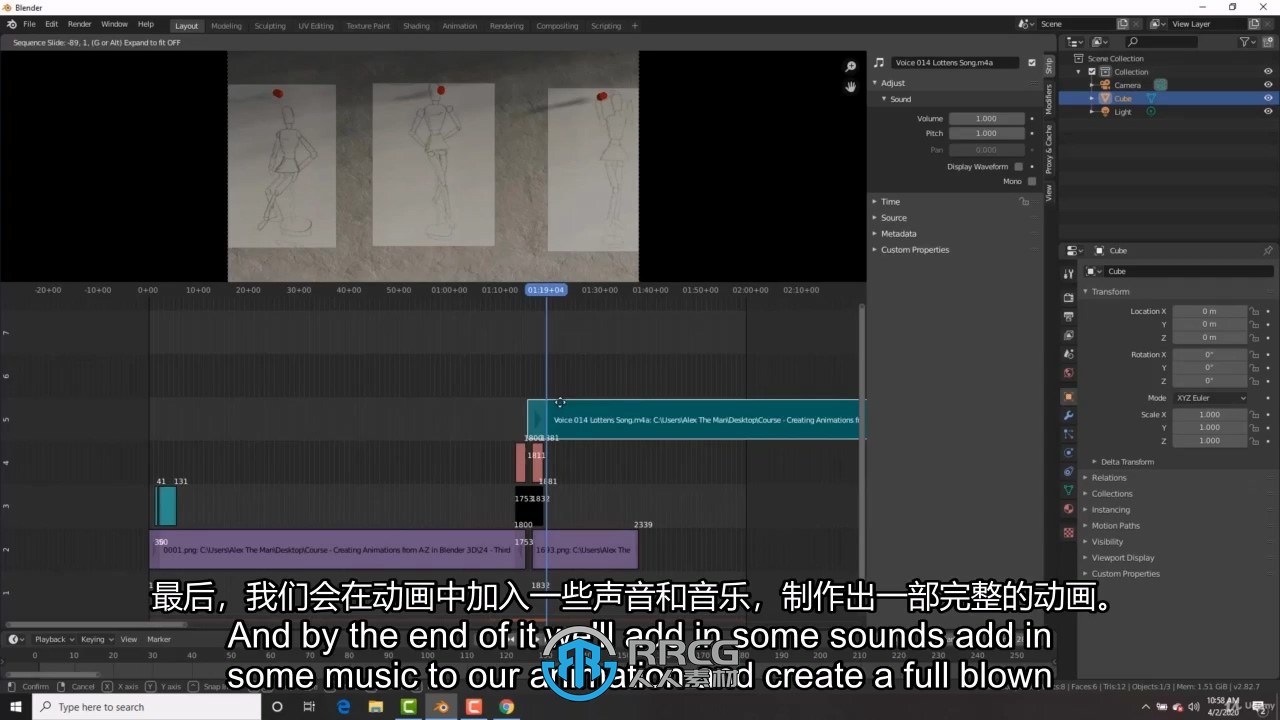The height and width of the screenshot is (720, 1280).
Task: Hide the Cube with its eye icon
Action: coord(1268,98)
